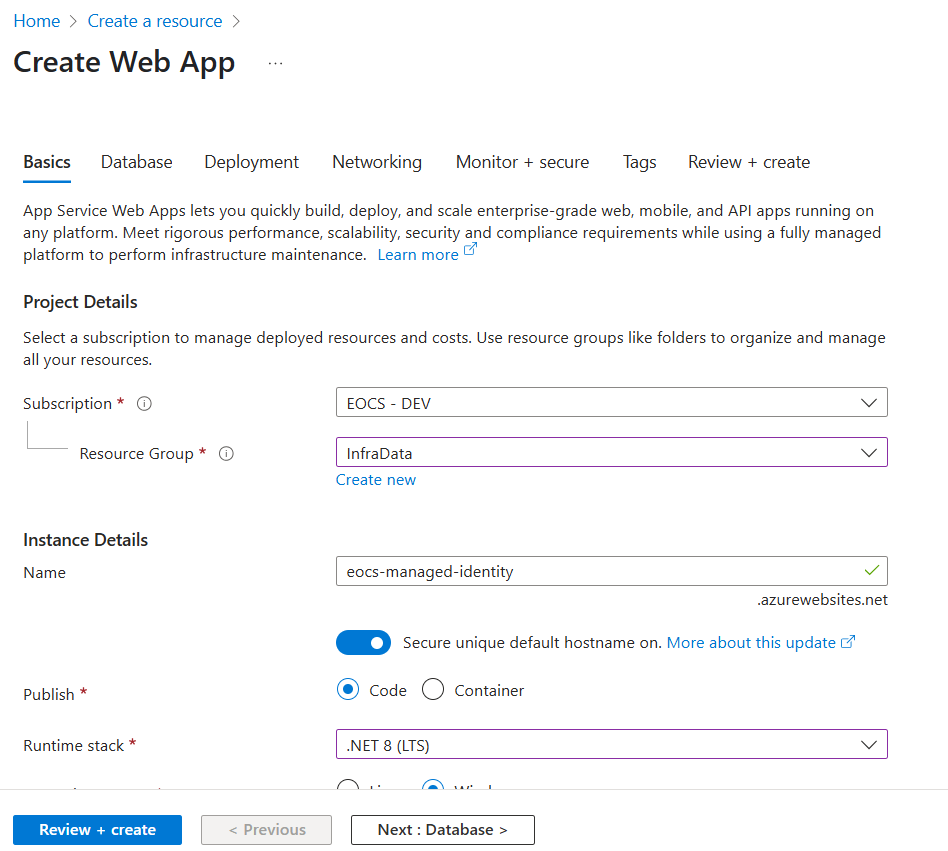
Task: Go to the Networking tab
Action: point(377,162)
